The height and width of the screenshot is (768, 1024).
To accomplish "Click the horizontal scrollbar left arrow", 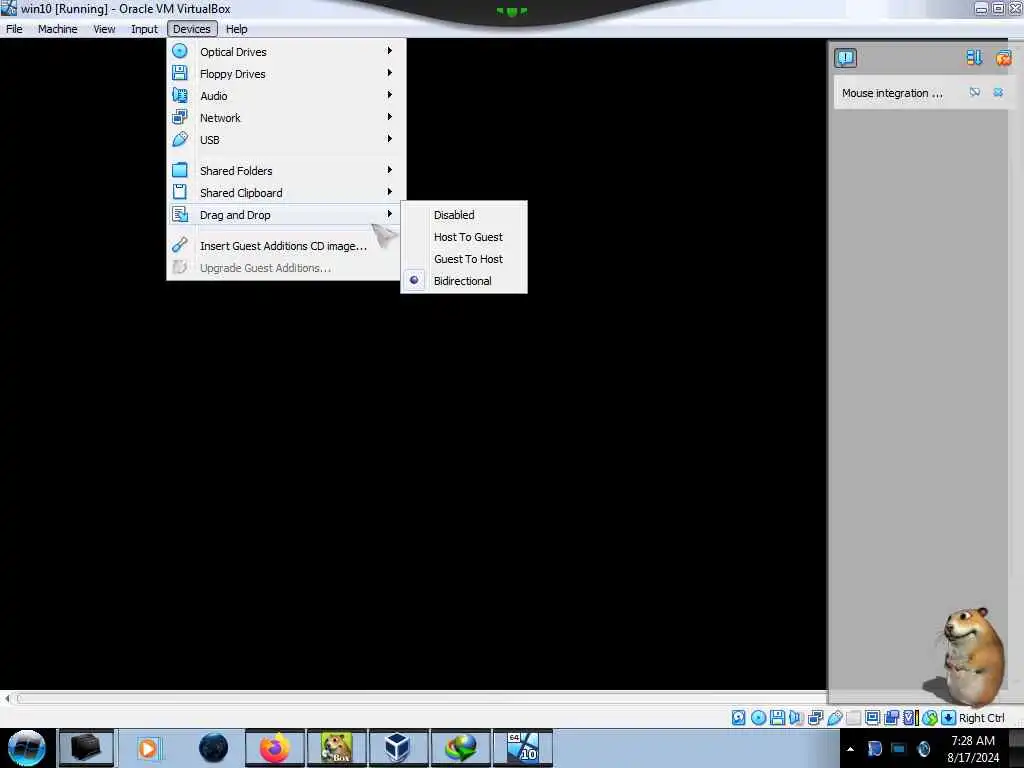I will click(7, 699).
